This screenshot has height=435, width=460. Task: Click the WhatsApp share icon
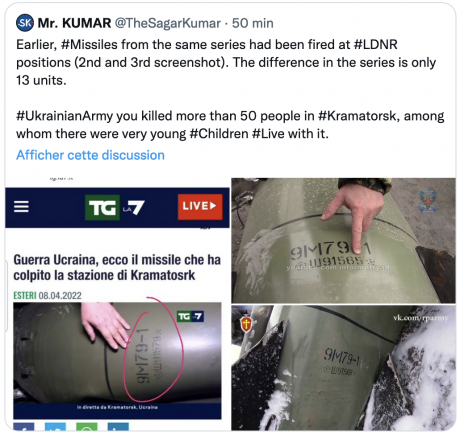pyautogui.click(x=87, y=426)
